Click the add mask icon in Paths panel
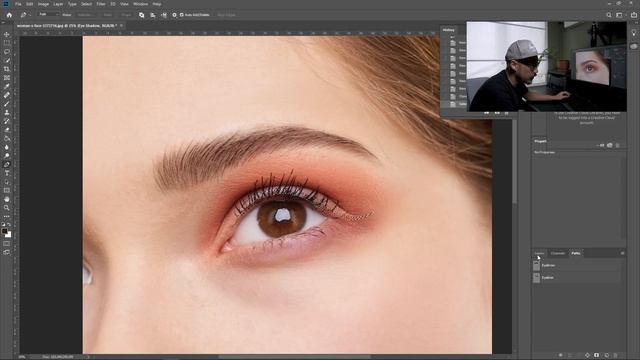640x360 pixels. (596, 355)
